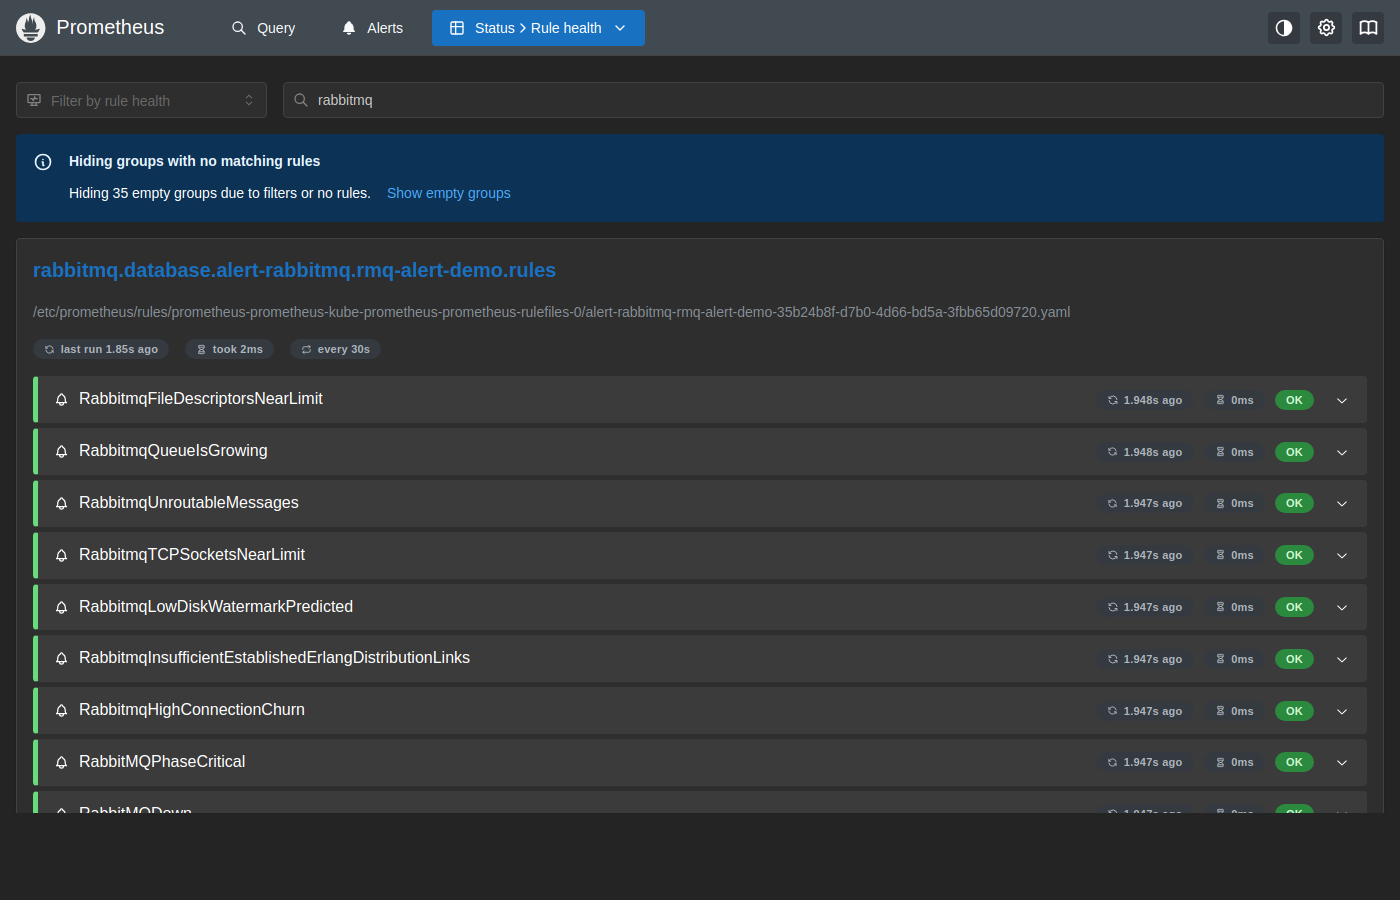Open the settings gear icon
This screenshot has width=1400, height=900.
[x=1326, y=28]
